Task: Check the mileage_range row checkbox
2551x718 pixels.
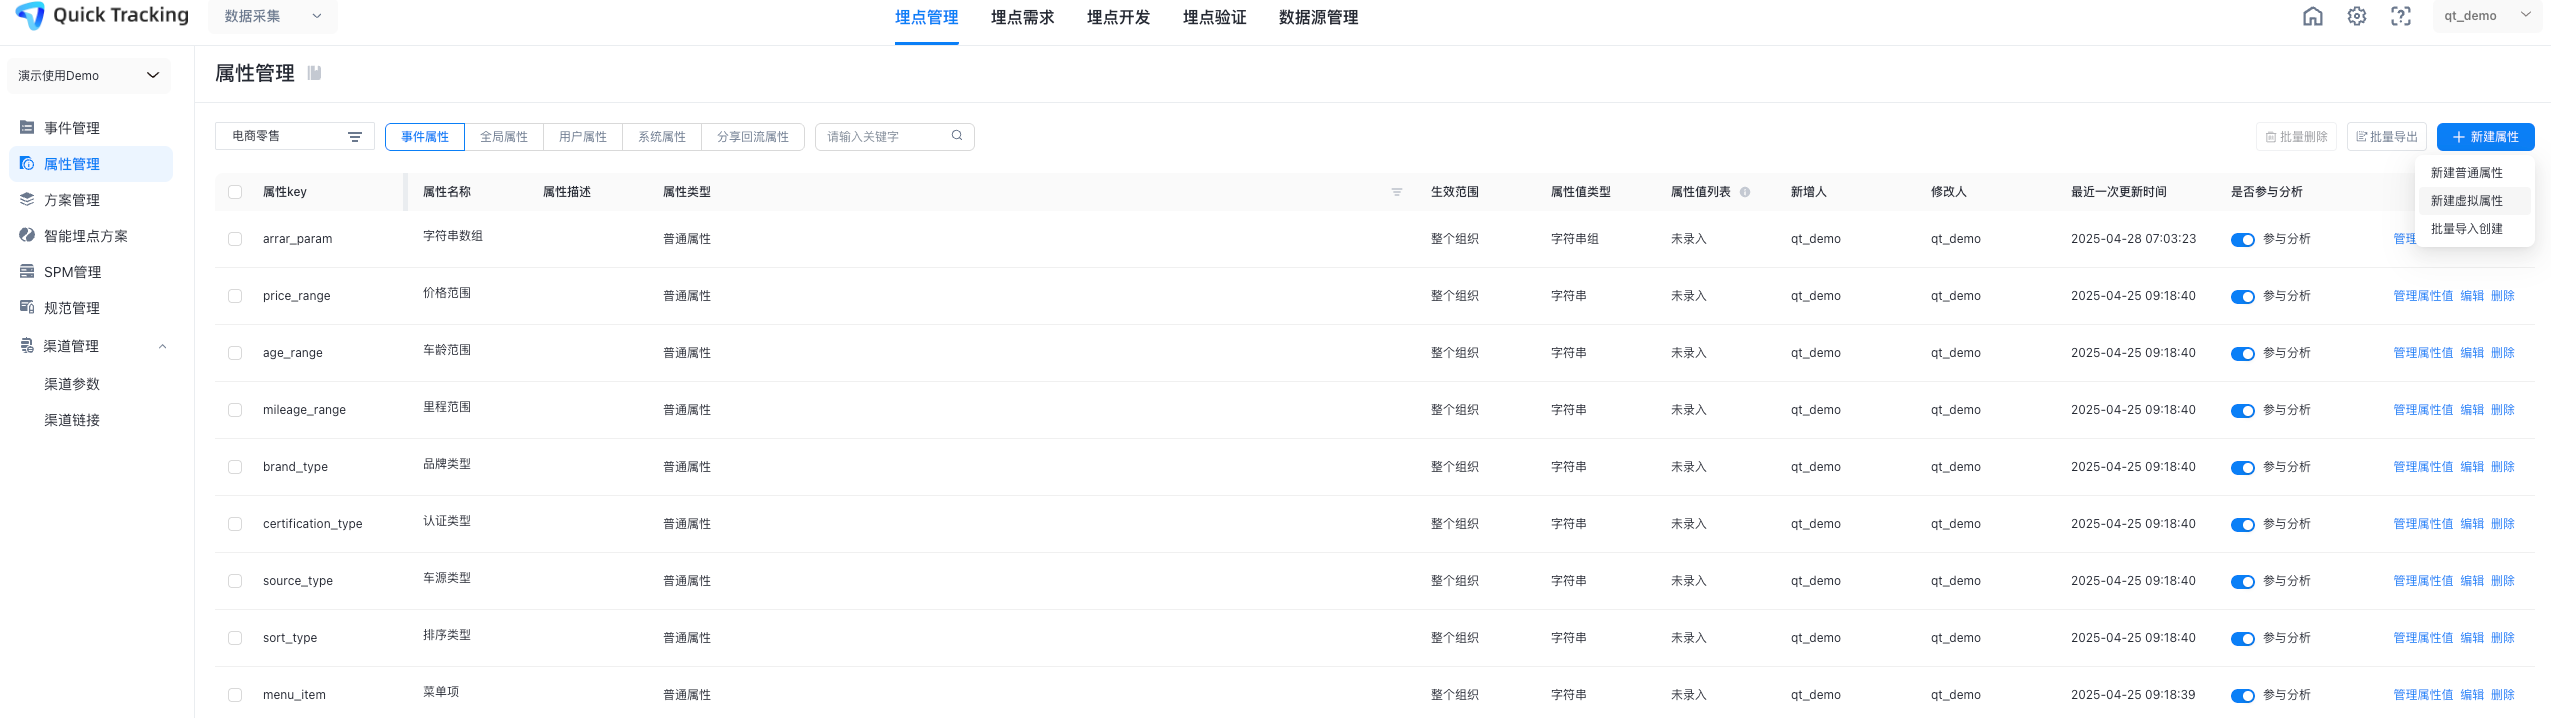Action: coord(235,410)
